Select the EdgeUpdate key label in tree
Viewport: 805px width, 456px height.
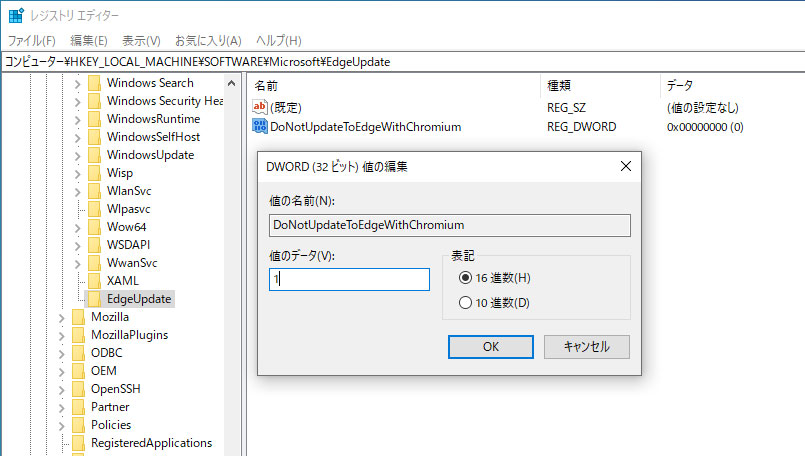[139, 299]
